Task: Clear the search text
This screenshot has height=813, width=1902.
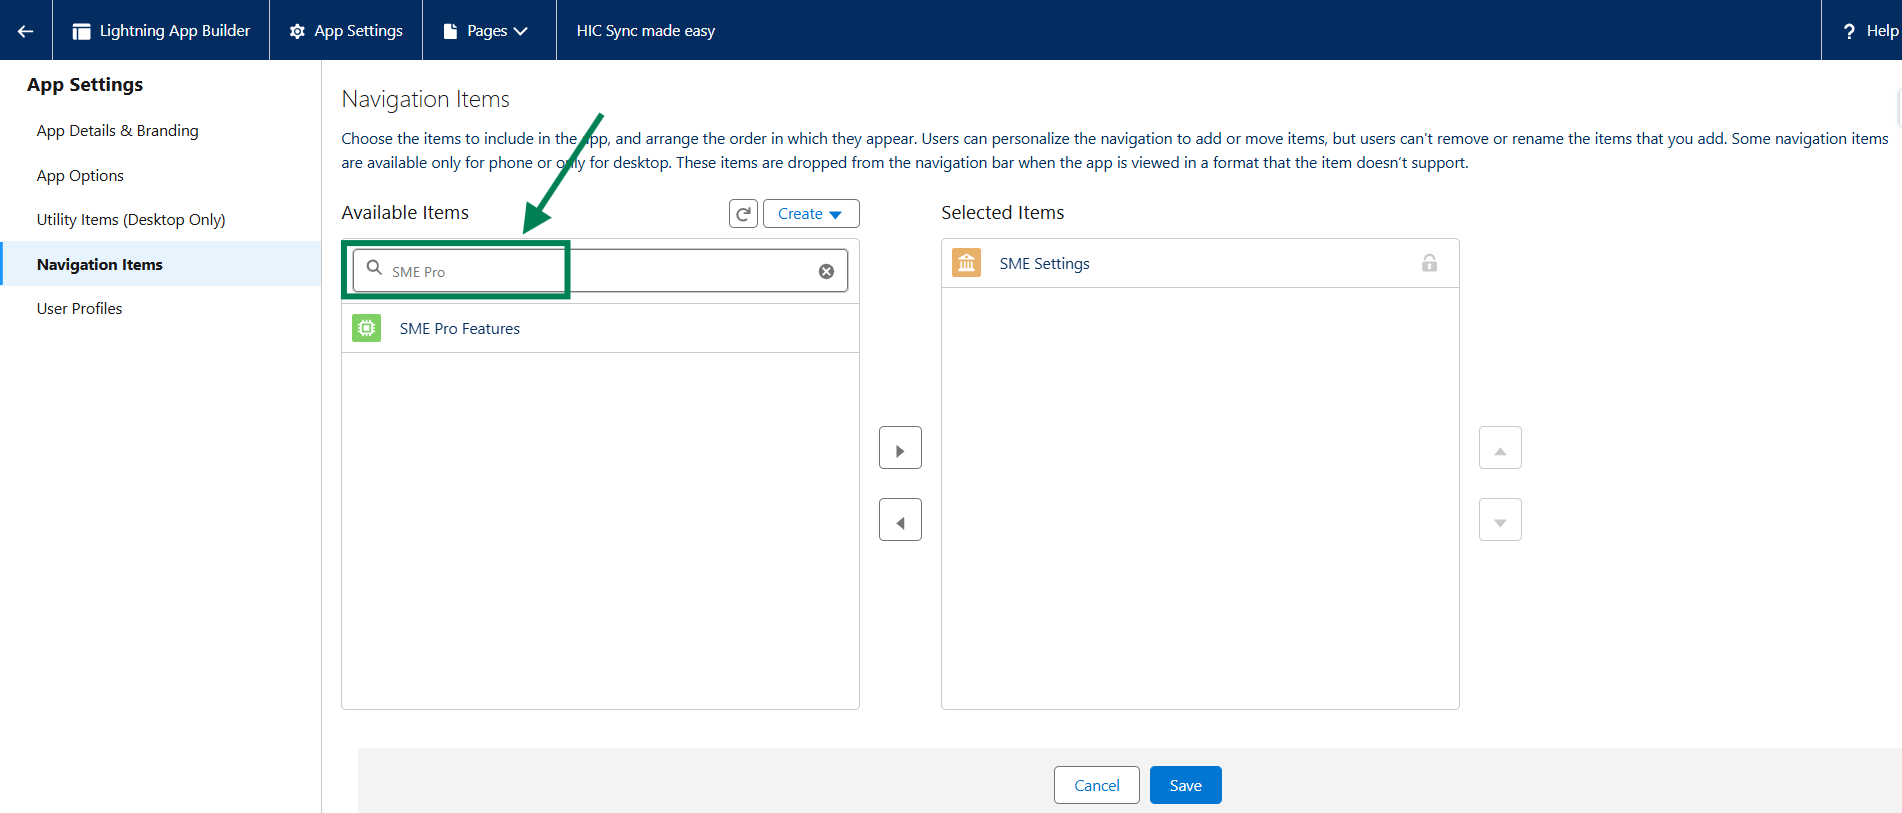Action: [826, 271]
